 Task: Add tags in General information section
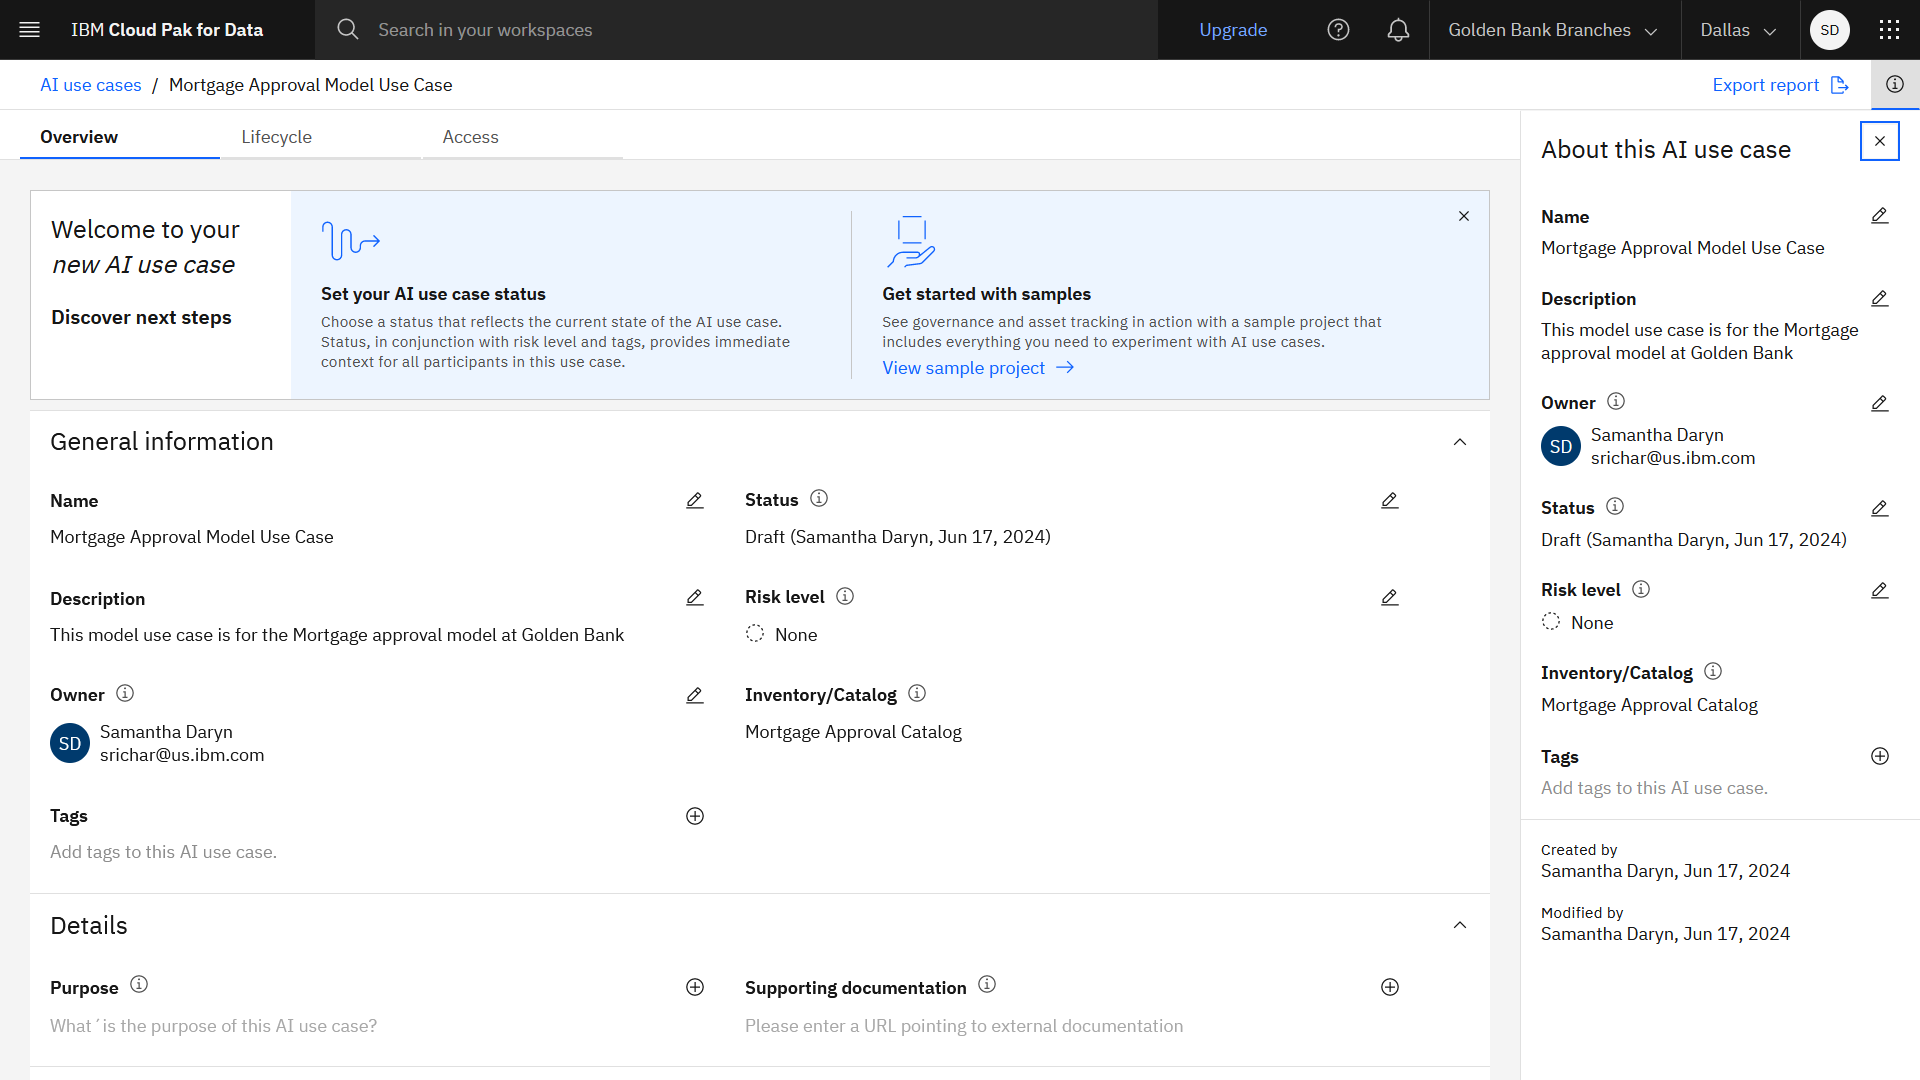click(x=695, y=816)
